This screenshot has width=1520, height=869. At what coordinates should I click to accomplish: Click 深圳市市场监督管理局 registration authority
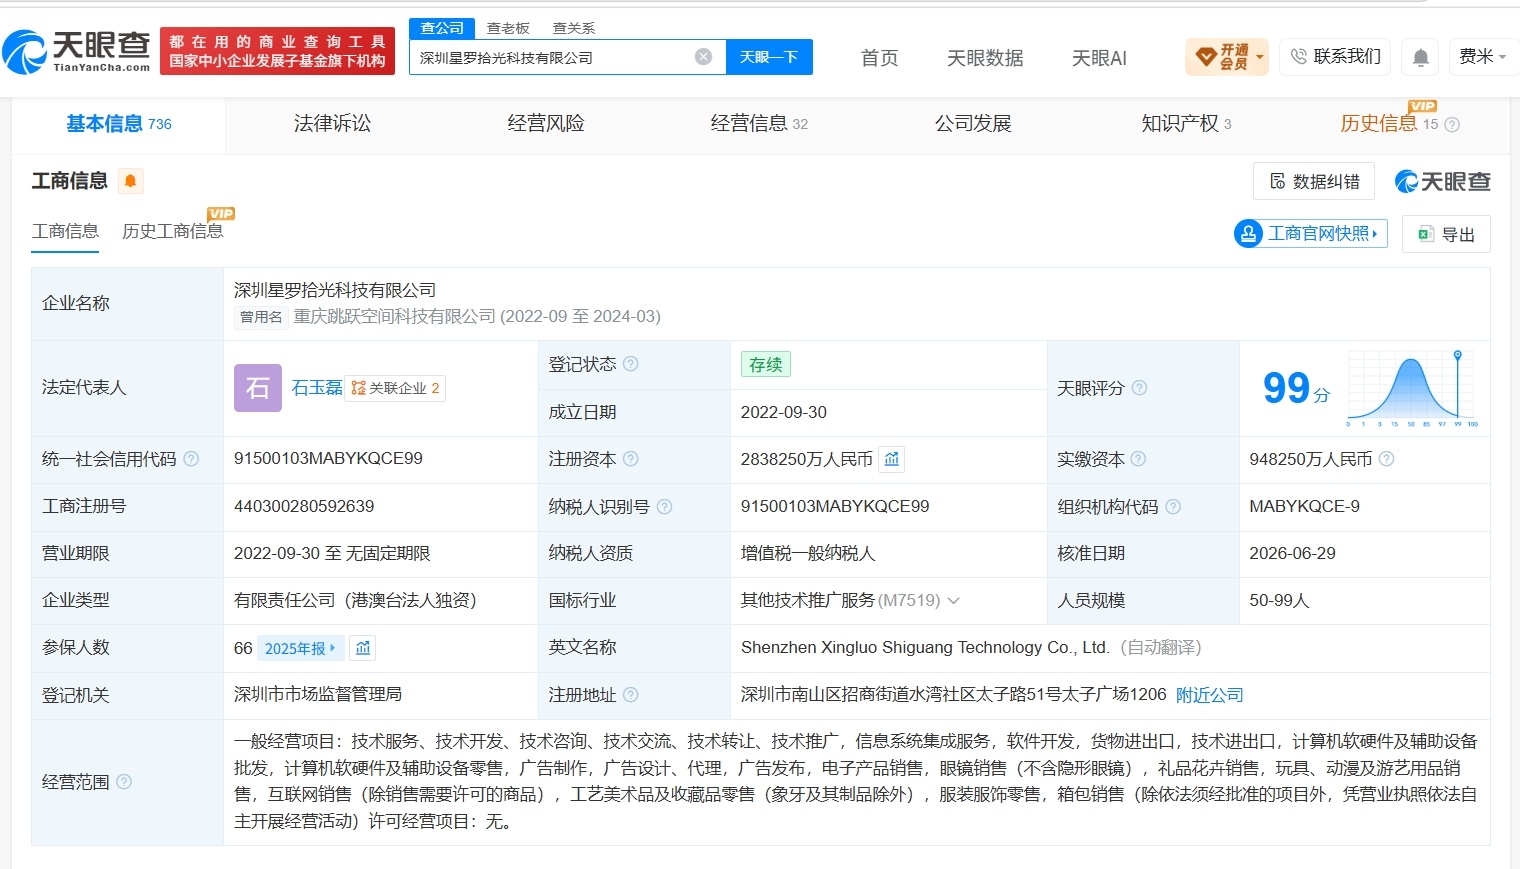pos(318,695)
